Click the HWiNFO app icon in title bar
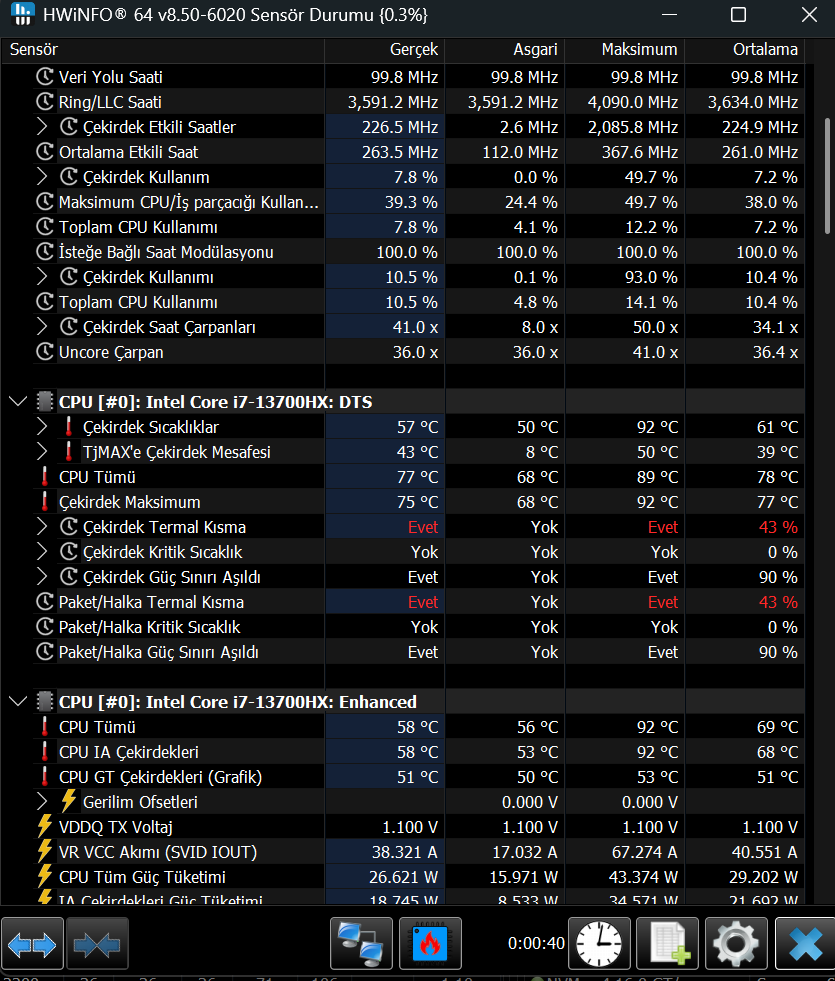The image size is (835, 981). coord(22,14)
